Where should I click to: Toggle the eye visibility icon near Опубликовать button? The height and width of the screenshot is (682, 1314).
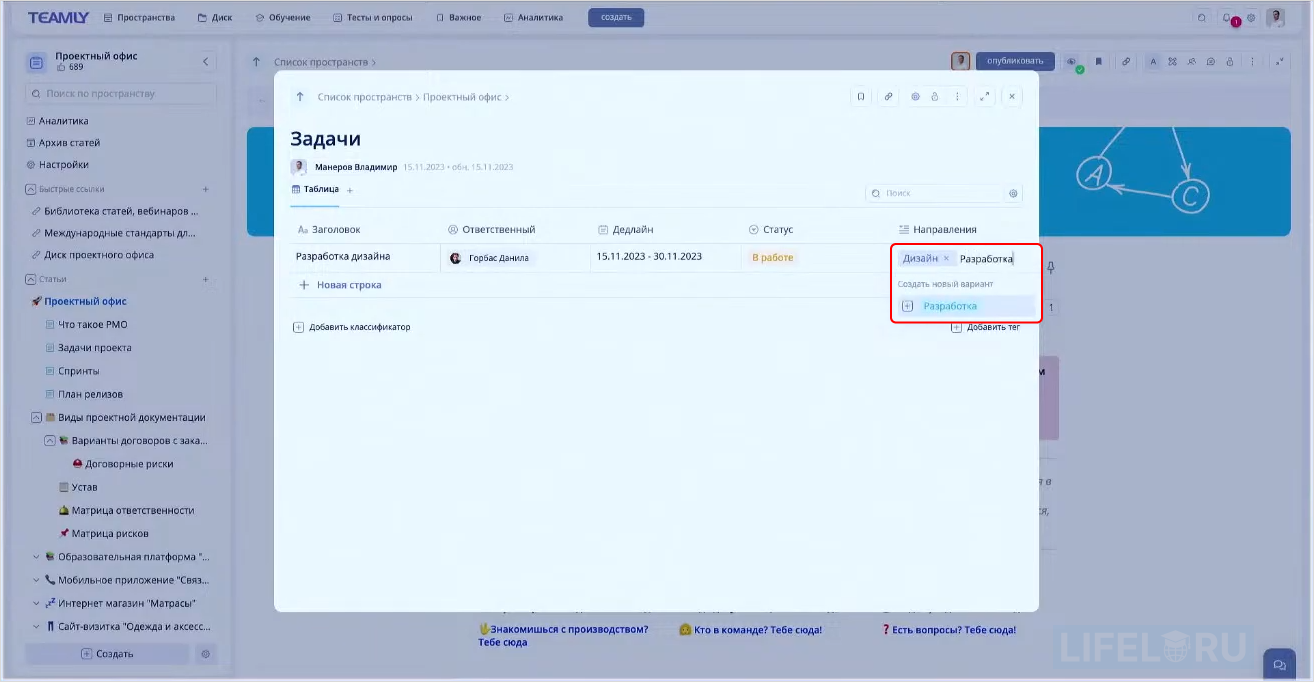(1072, 61)
